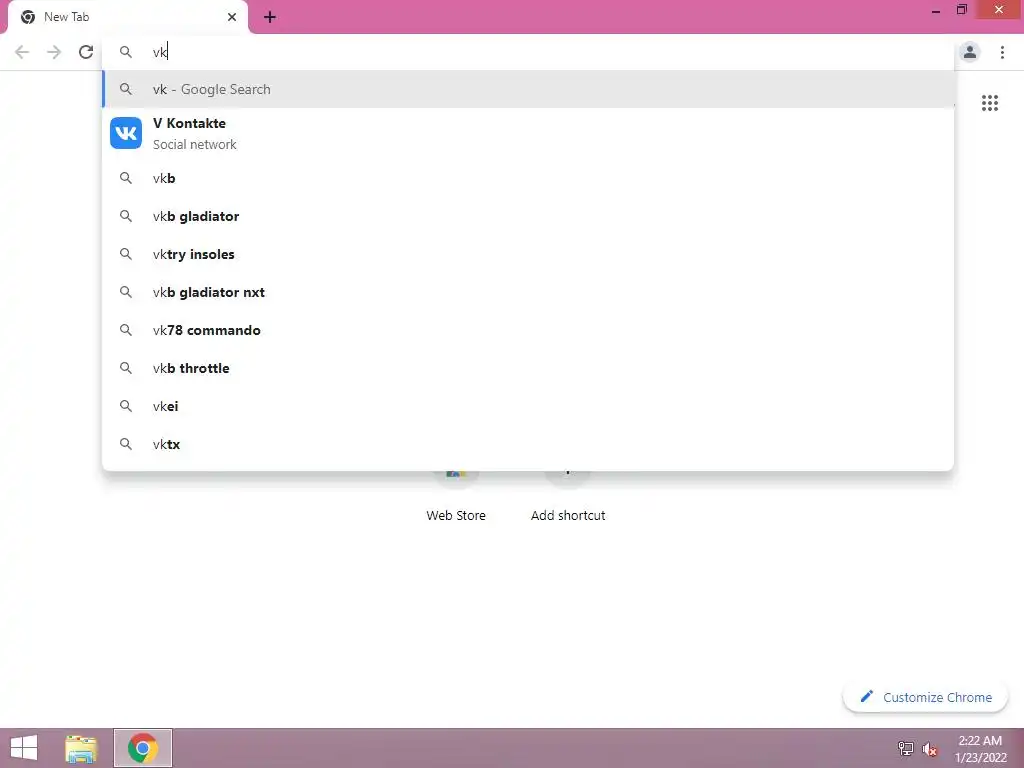Click the address bar containing vk
1024x768 pixels.
(x=528, y=52)
